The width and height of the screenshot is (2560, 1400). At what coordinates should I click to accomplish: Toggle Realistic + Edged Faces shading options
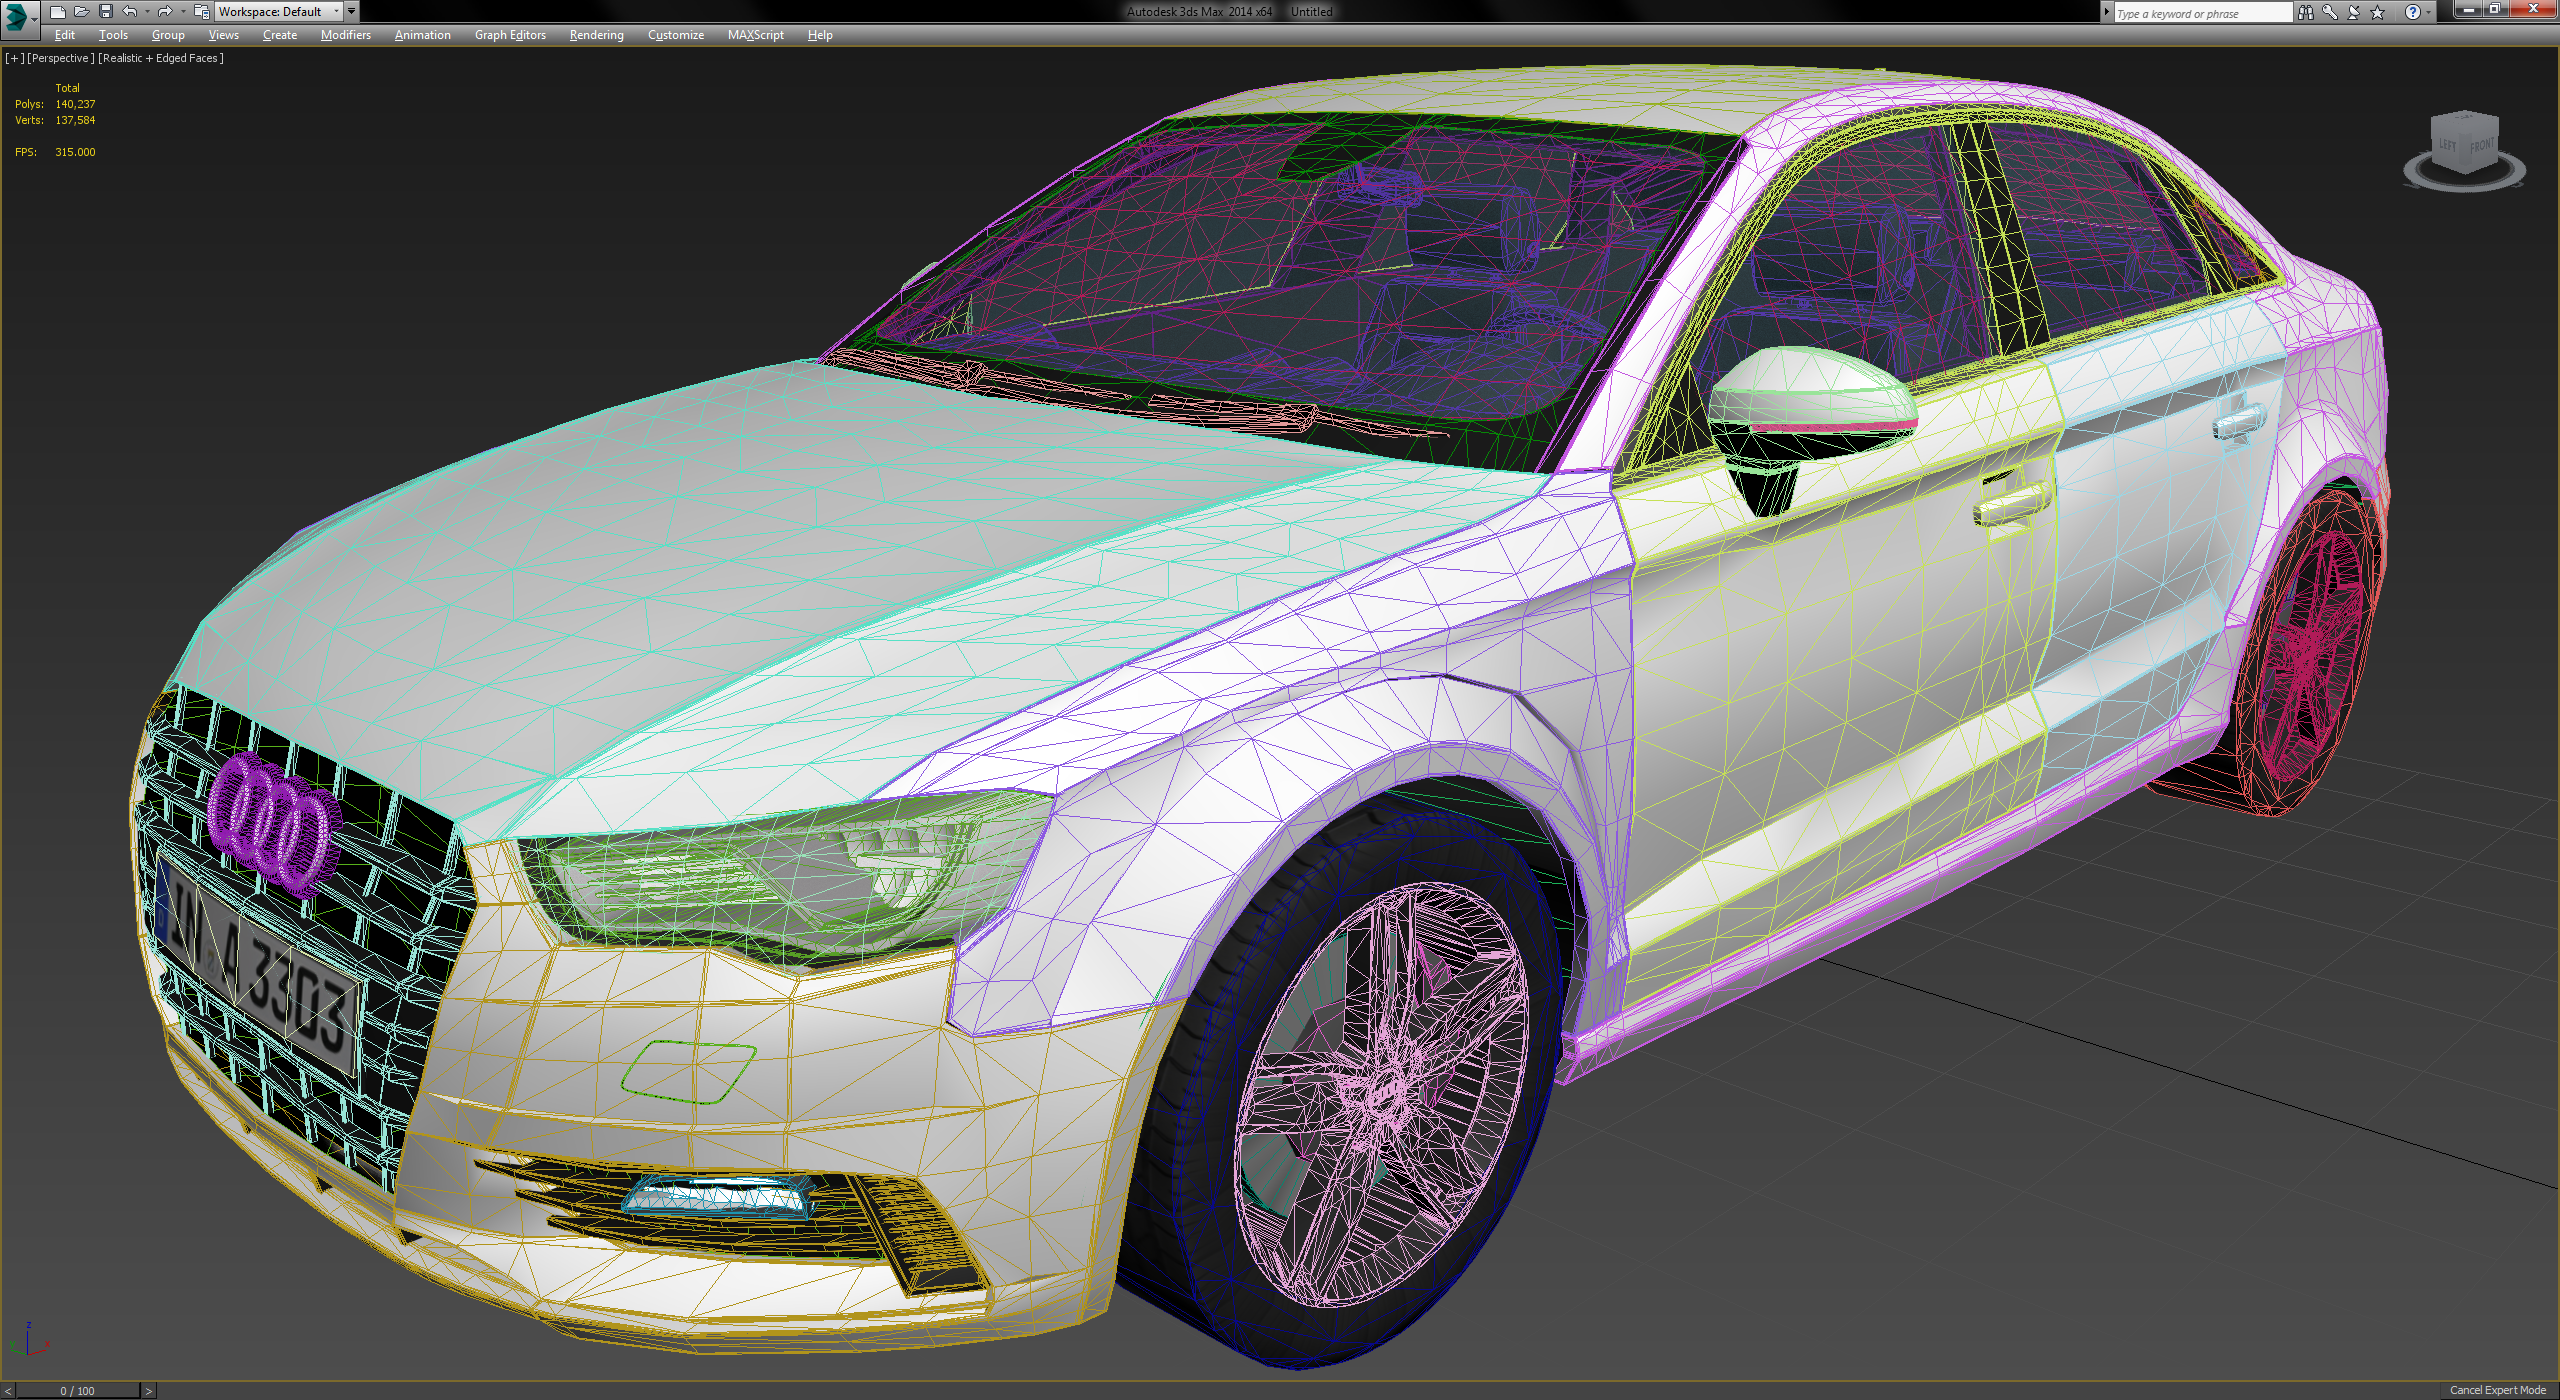click(160, 58)
